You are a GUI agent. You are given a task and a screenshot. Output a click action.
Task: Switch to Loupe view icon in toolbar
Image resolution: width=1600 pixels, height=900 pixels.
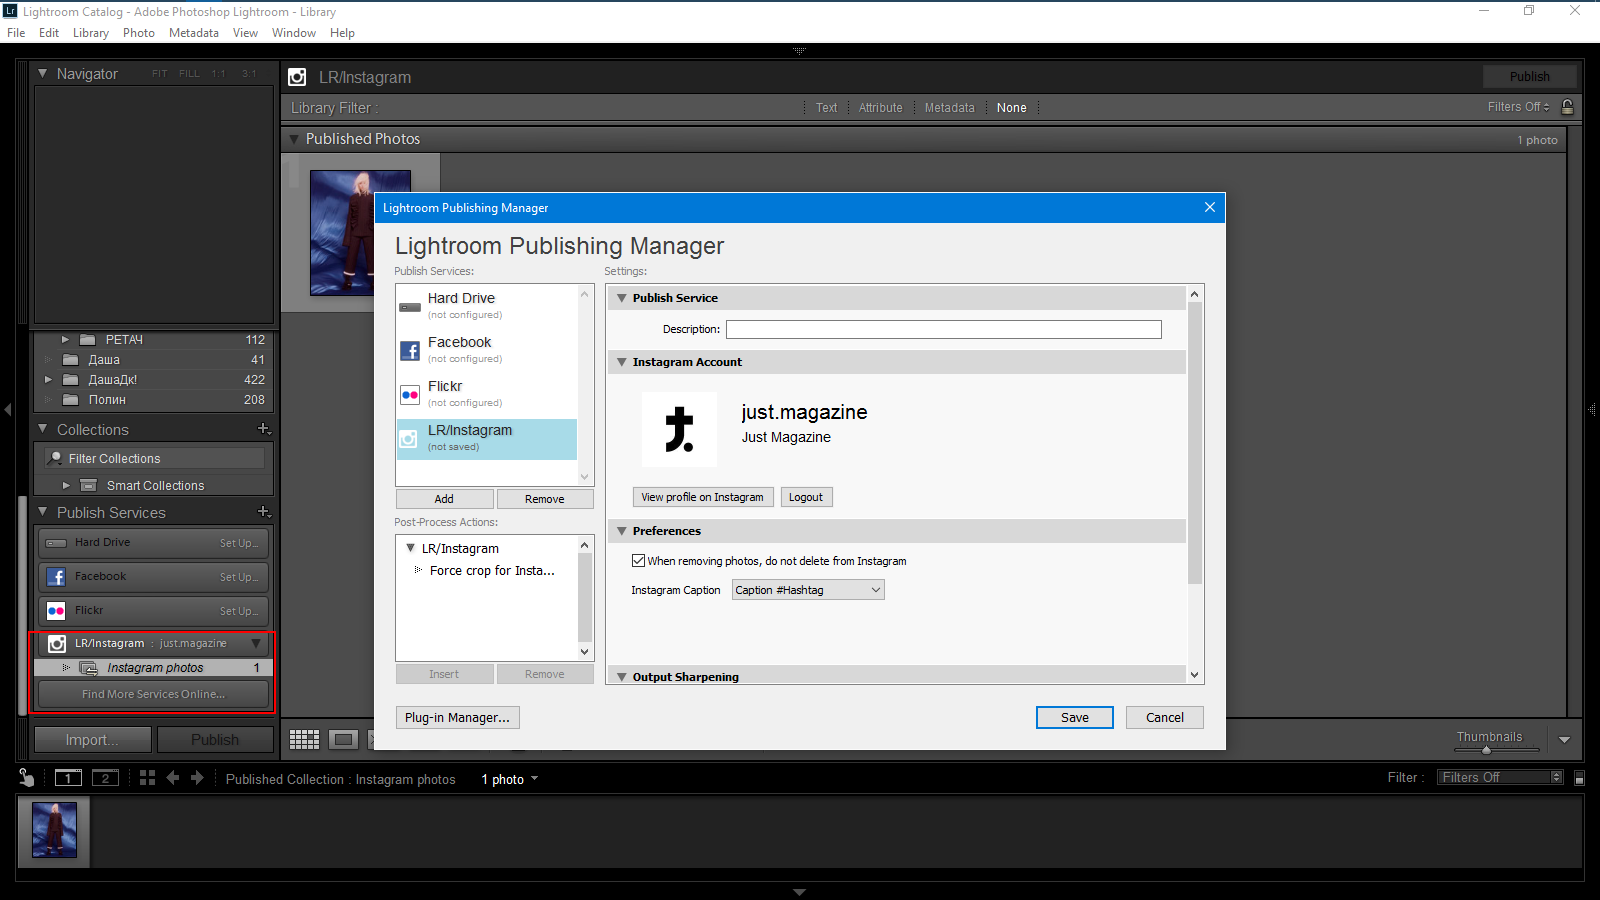(343, 739)
